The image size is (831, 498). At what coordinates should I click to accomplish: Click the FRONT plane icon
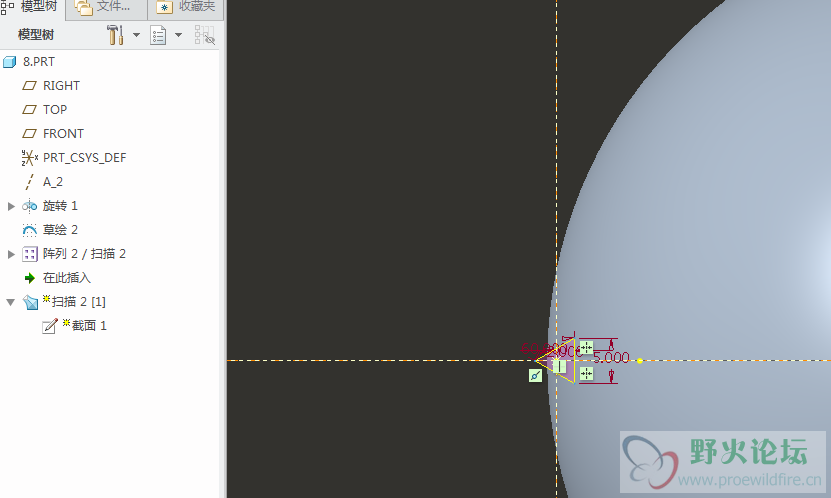[x=30, y=134]
